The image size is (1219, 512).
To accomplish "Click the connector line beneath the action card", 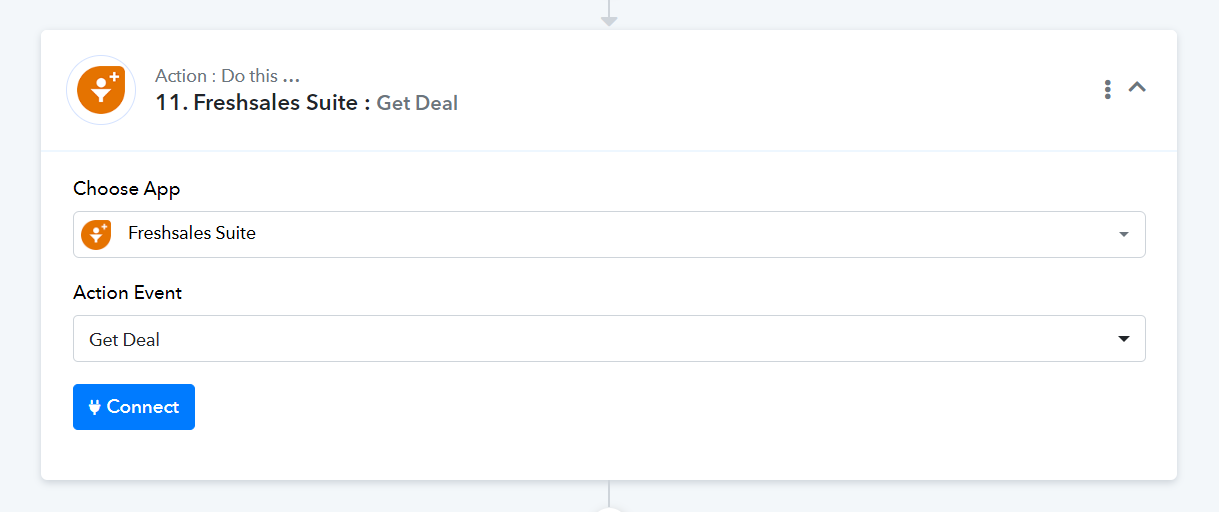I will pos(609,492).
